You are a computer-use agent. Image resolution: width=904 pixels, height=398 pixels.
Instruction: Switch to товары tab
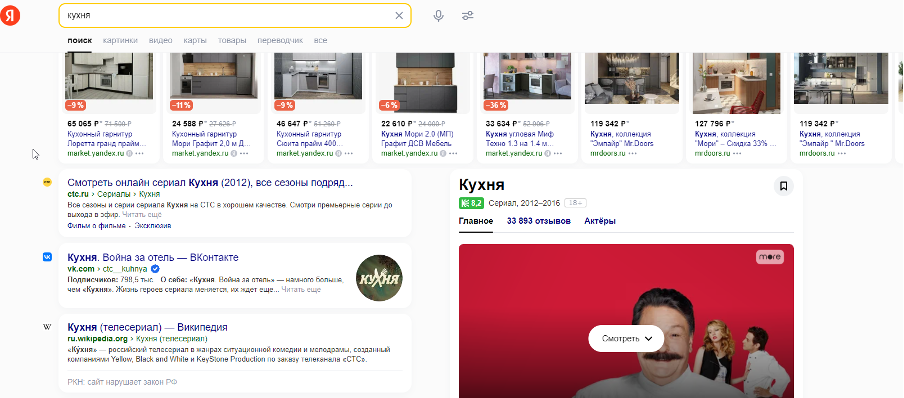click(232, 40)
